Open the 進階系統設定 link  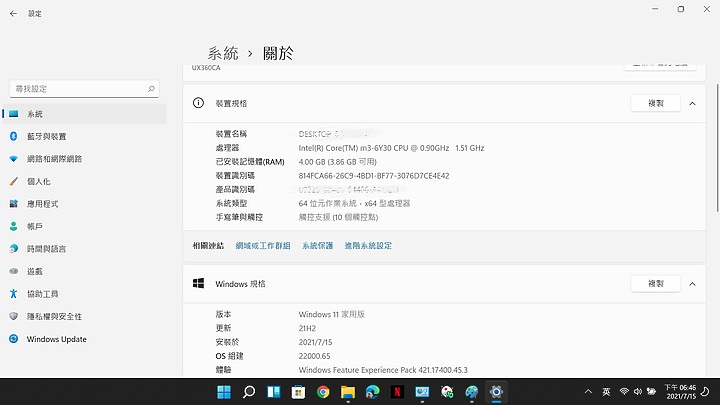click(368, 246)
